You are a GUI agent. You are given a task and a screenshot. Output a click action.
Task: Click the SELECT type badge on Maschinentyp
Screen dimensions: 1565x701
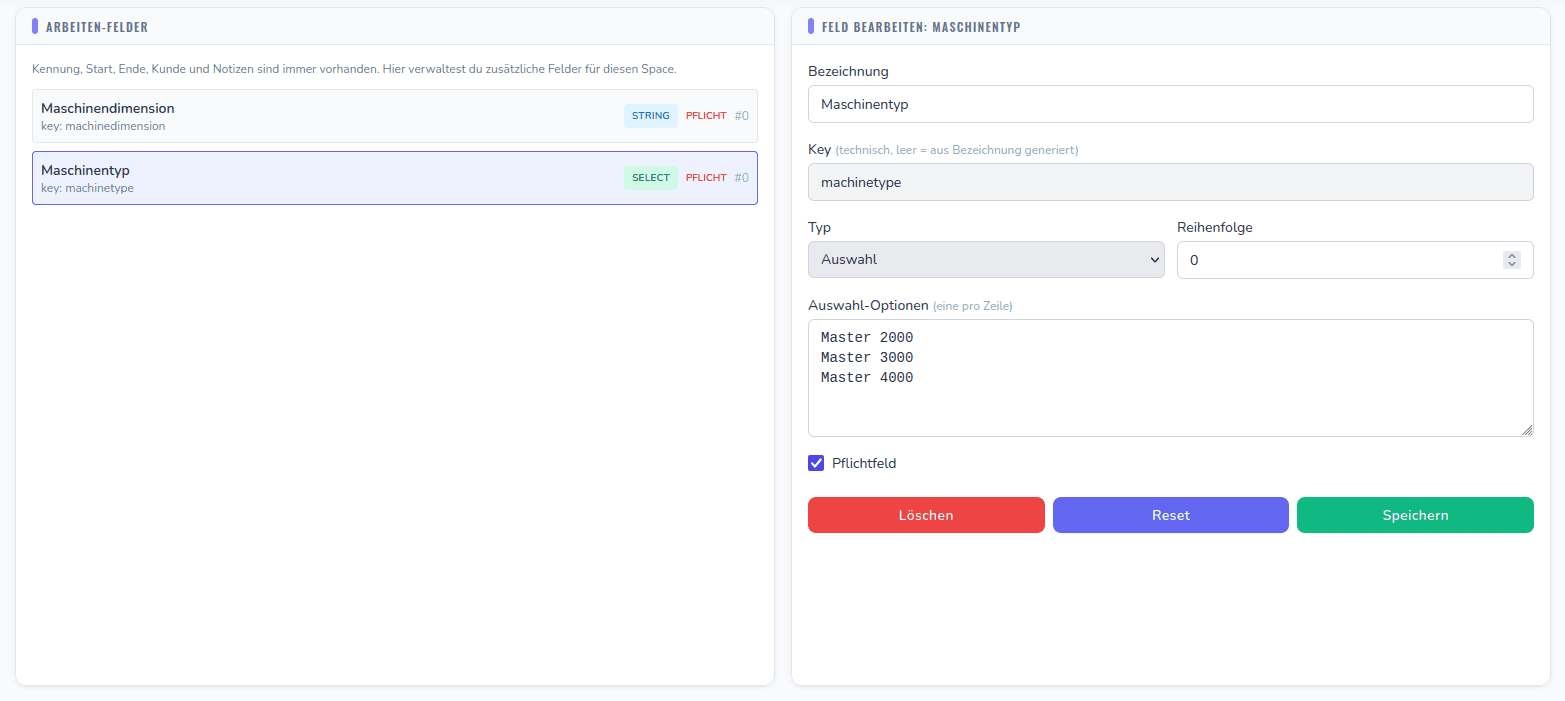pos(650,177)
